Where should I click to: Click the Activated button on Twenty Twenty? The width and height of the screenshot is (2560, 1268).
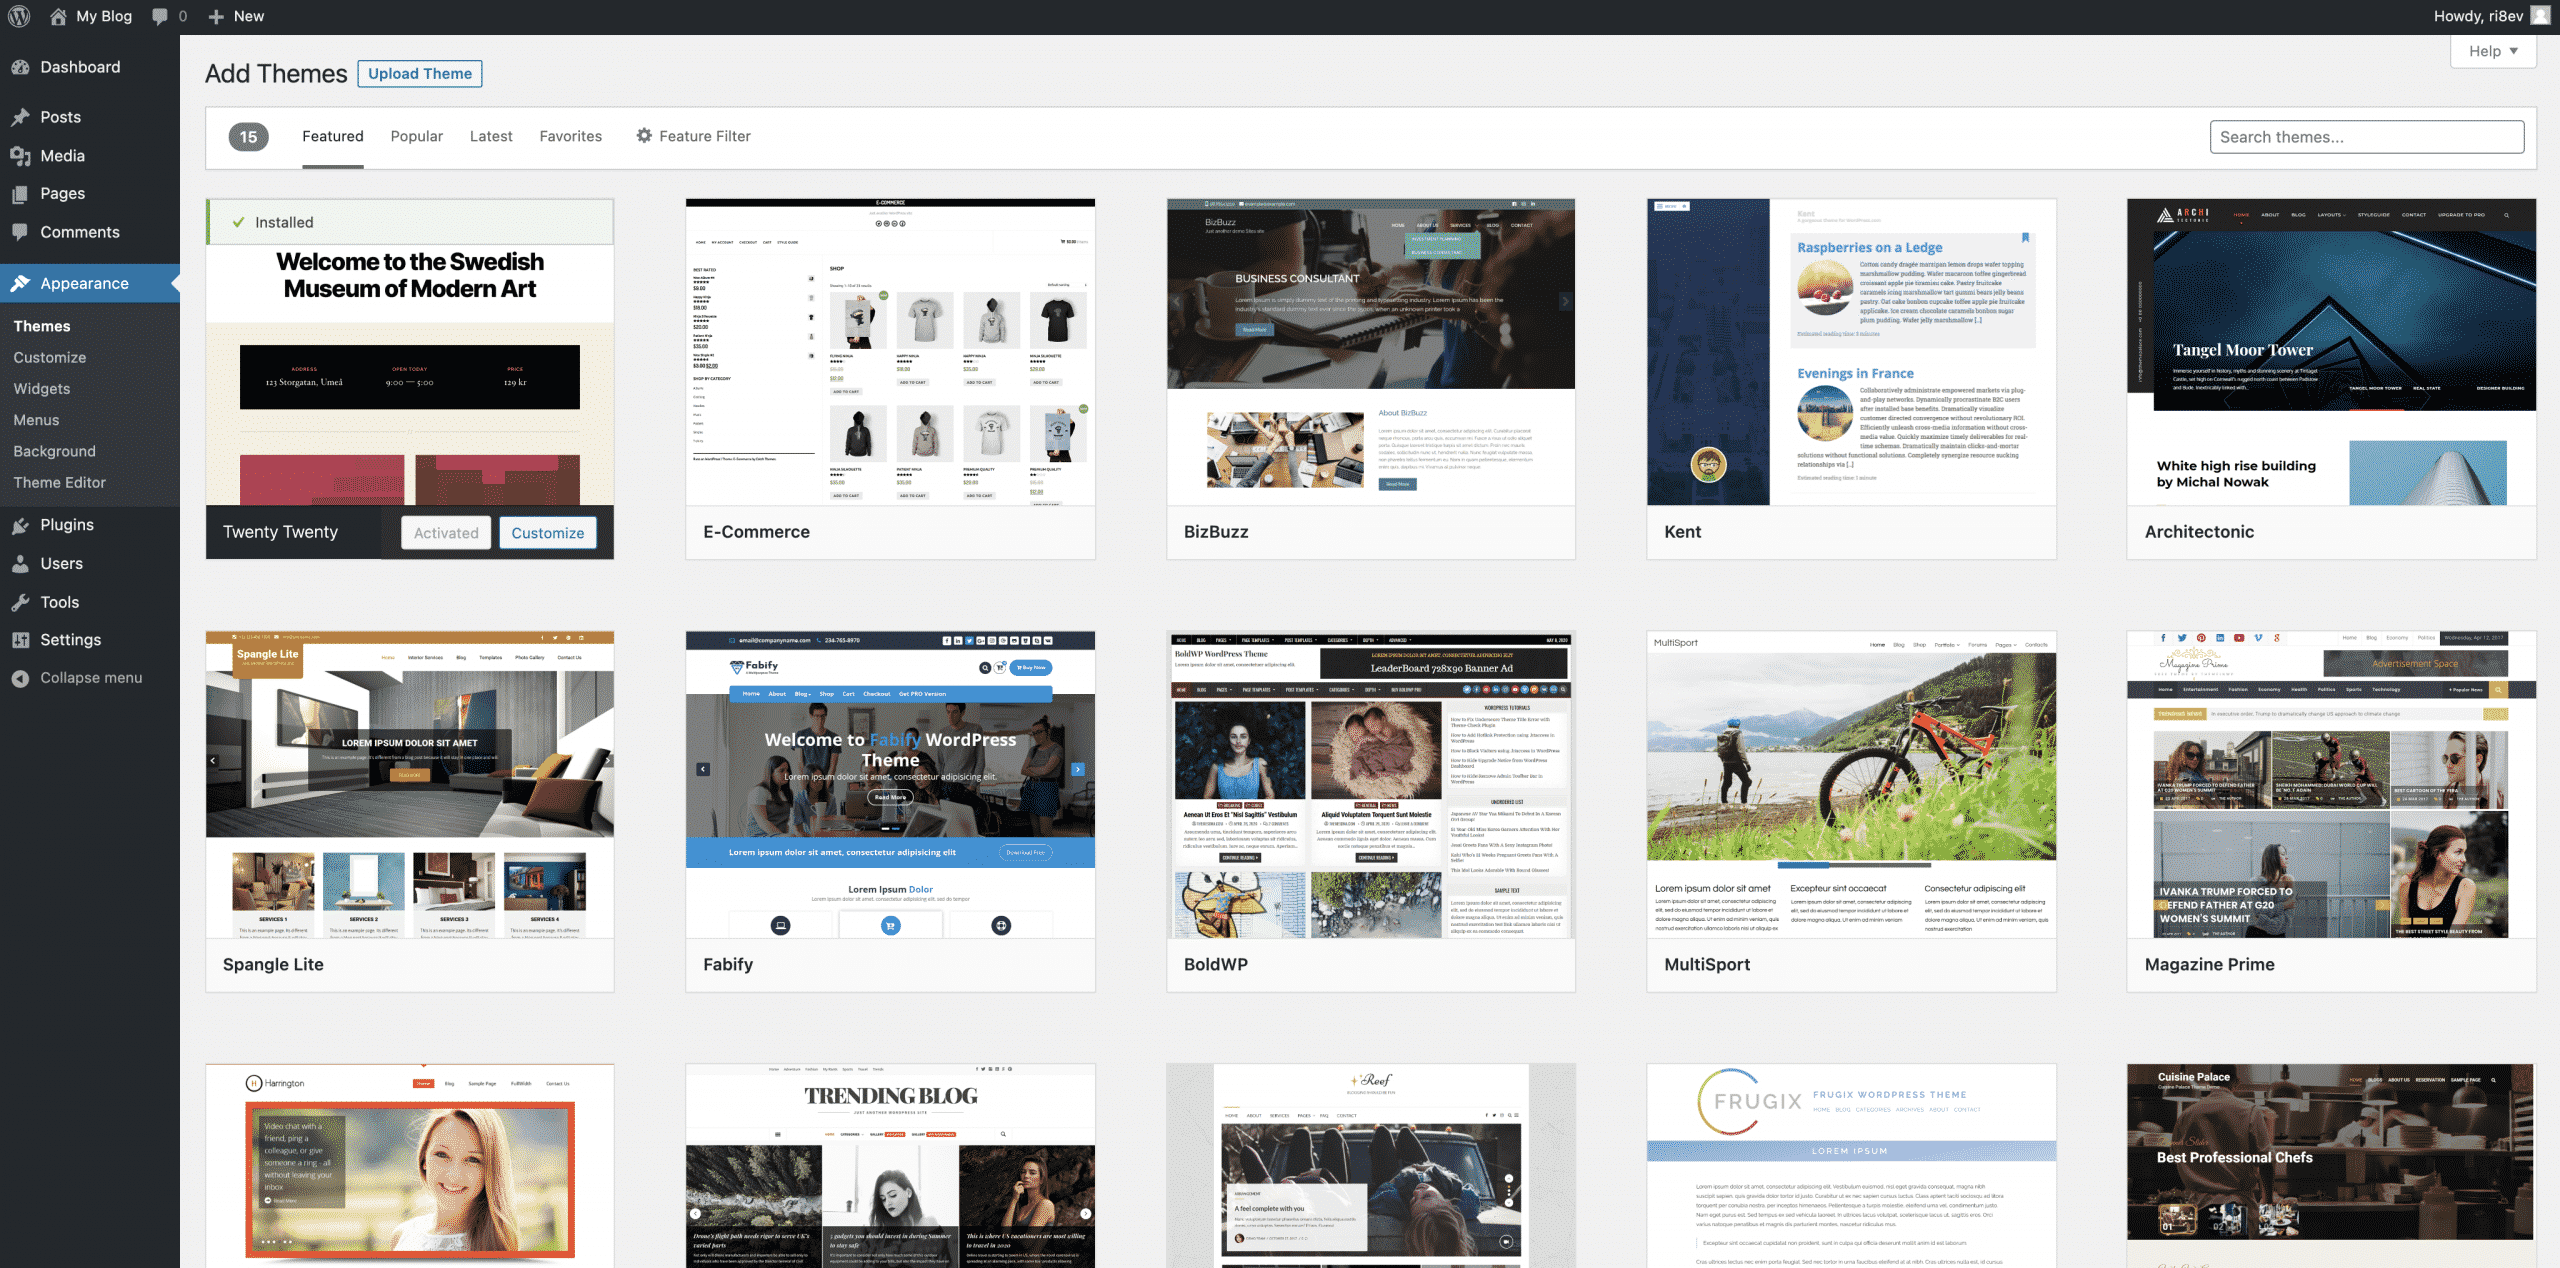(x=446, y=533)
